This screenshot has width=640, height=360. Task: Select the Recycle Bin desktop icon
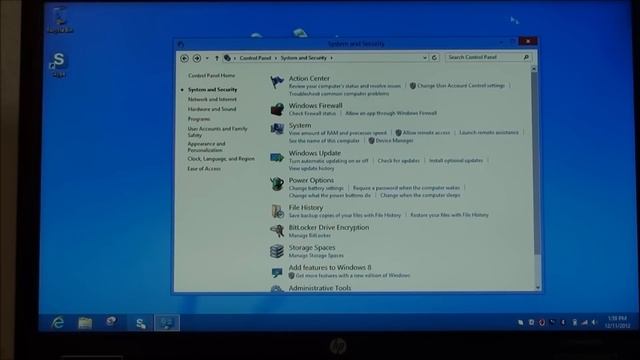[60, 20]
